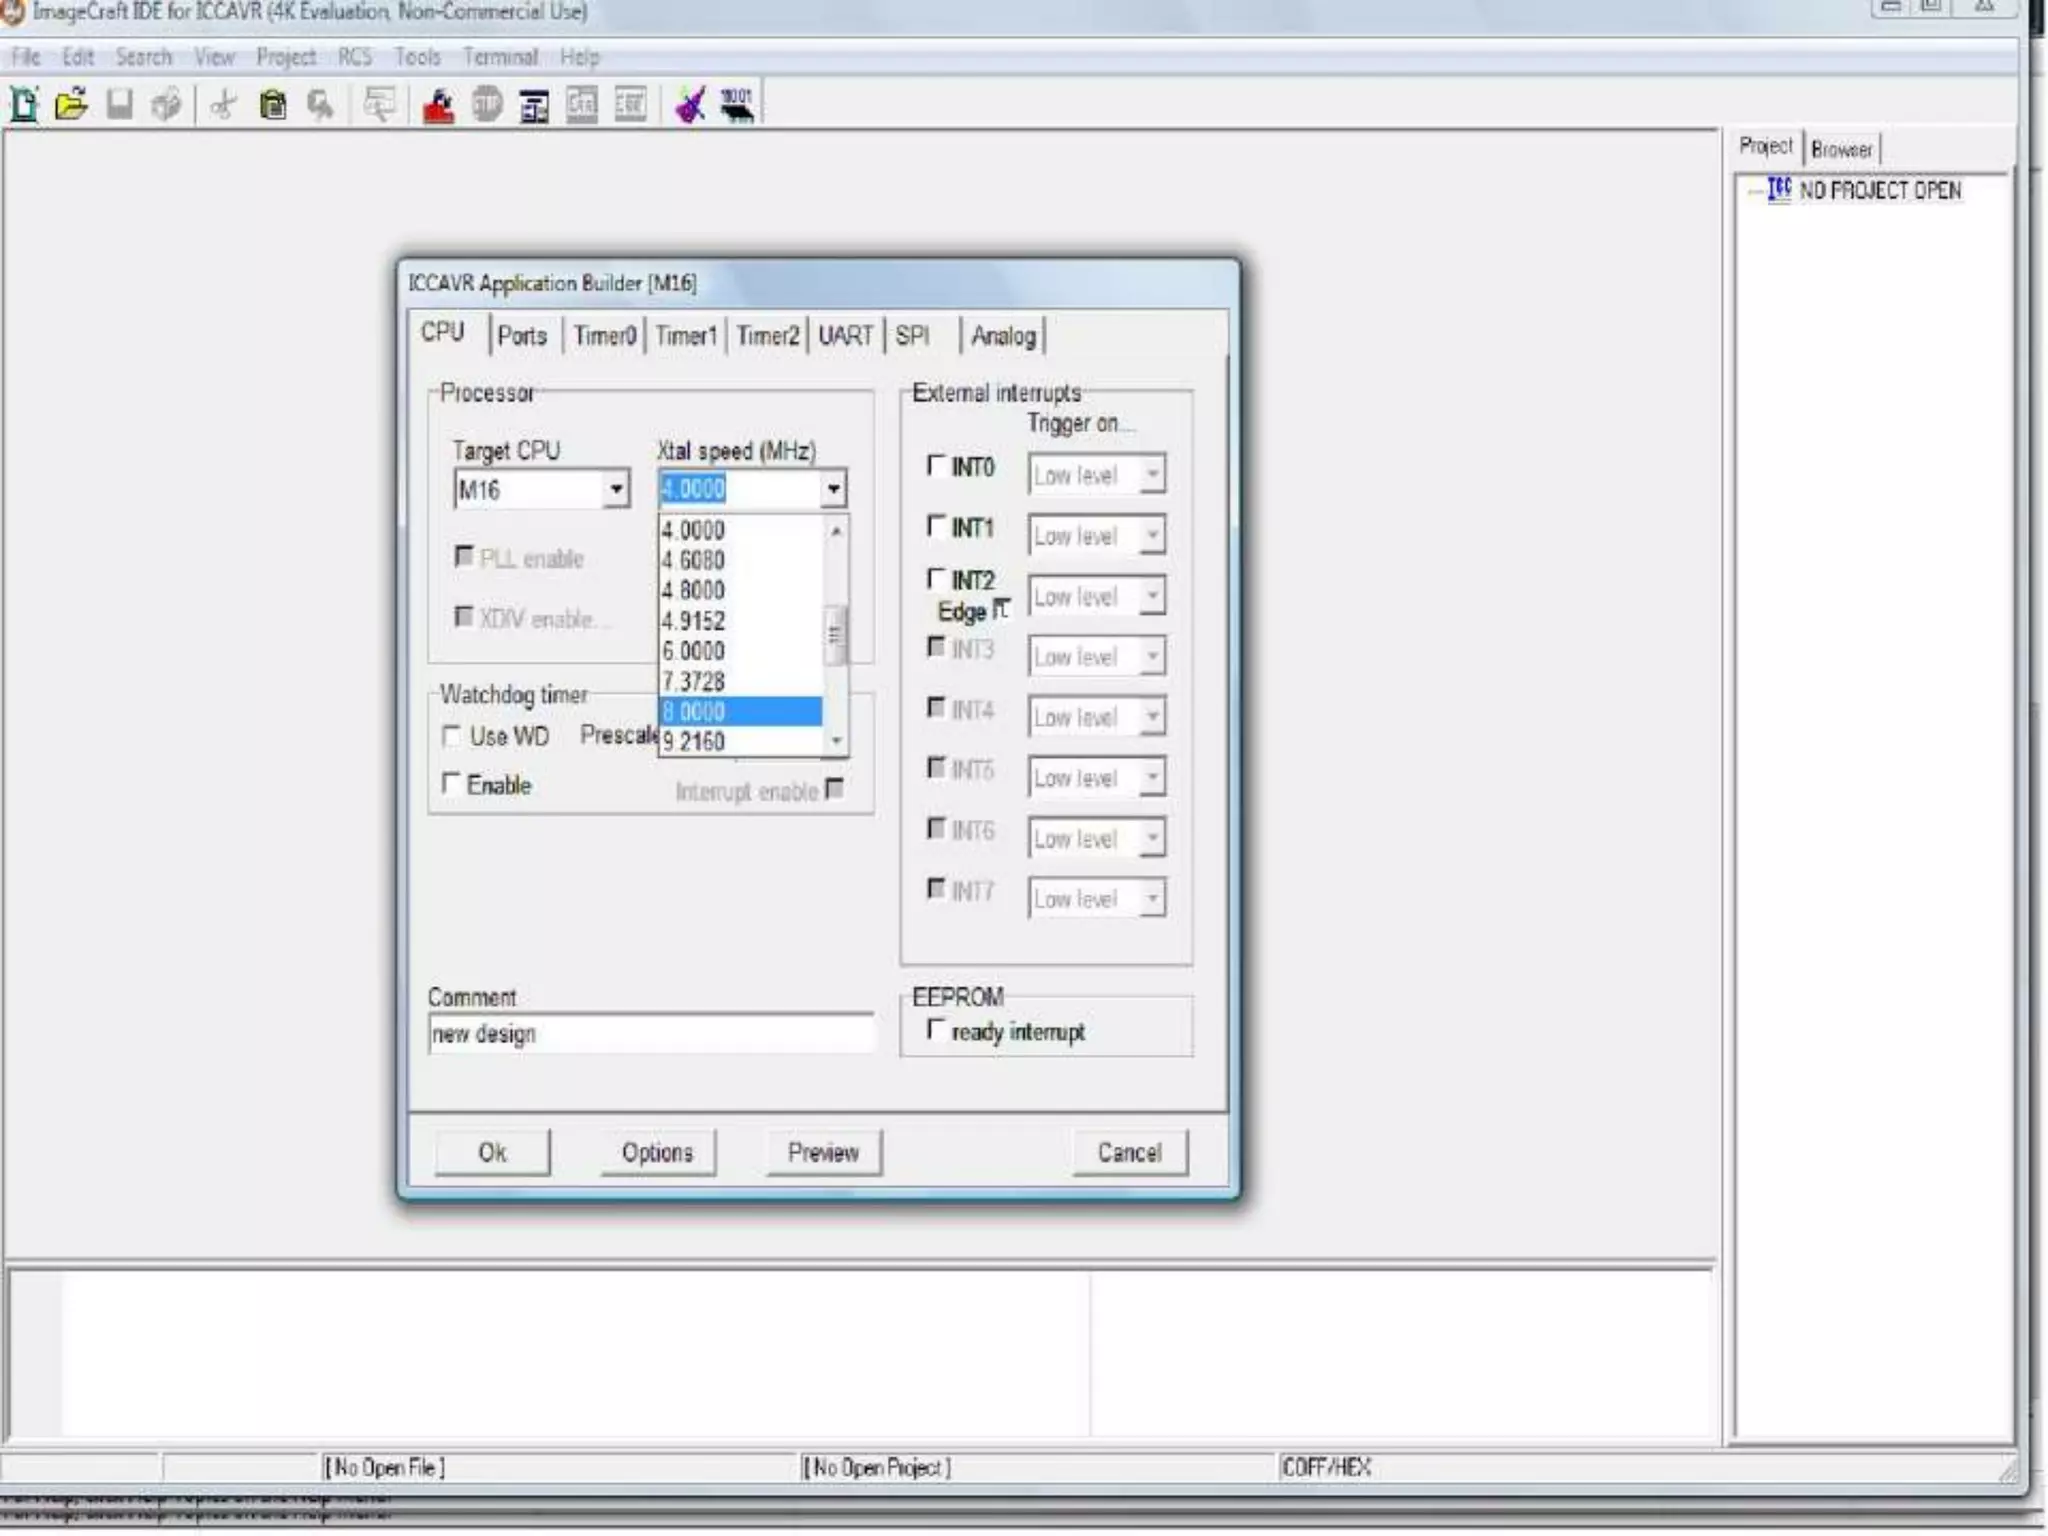
Task: Collapse the Xtal speed dropdown arrow
Action: click(833, 490)
